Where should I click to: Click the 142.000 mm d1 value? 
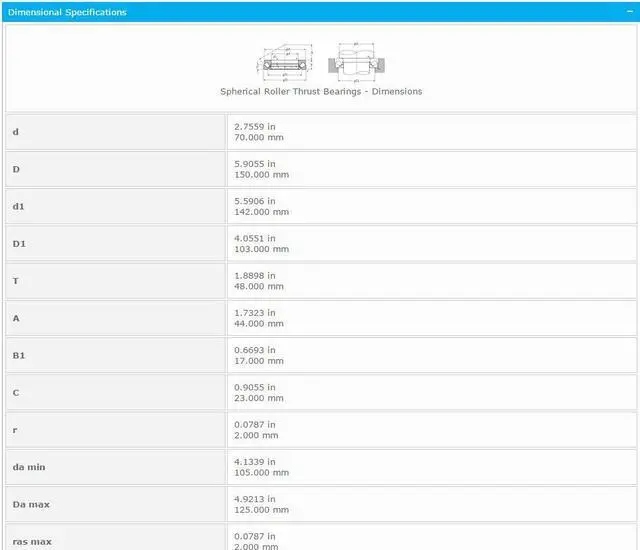[261, 212]
